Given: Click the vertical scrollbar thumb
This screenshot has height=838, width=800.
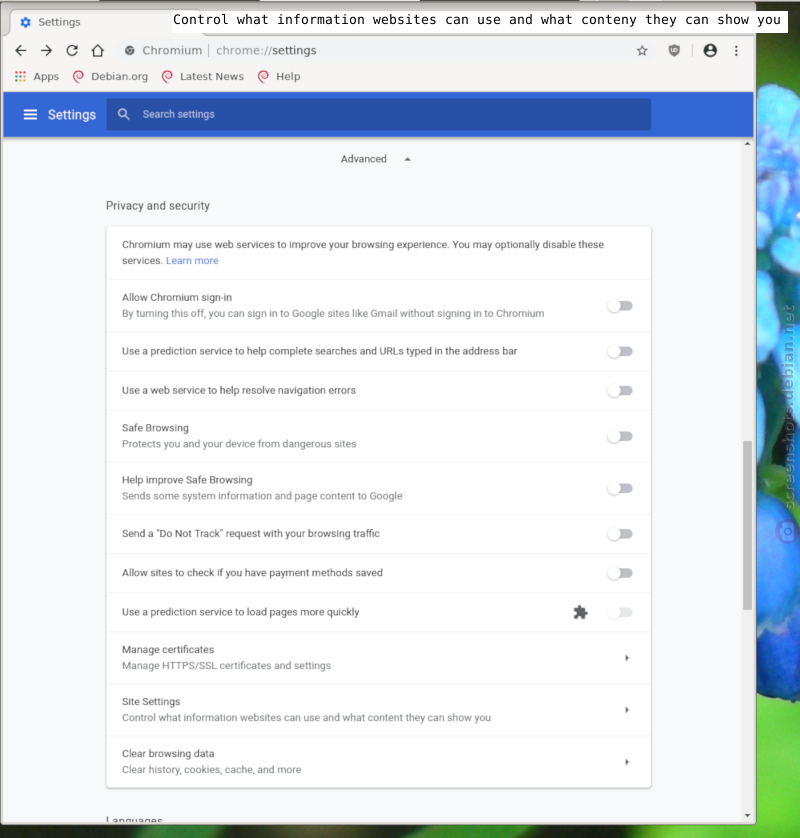Looking at the screenshot, I should [747, 525].
